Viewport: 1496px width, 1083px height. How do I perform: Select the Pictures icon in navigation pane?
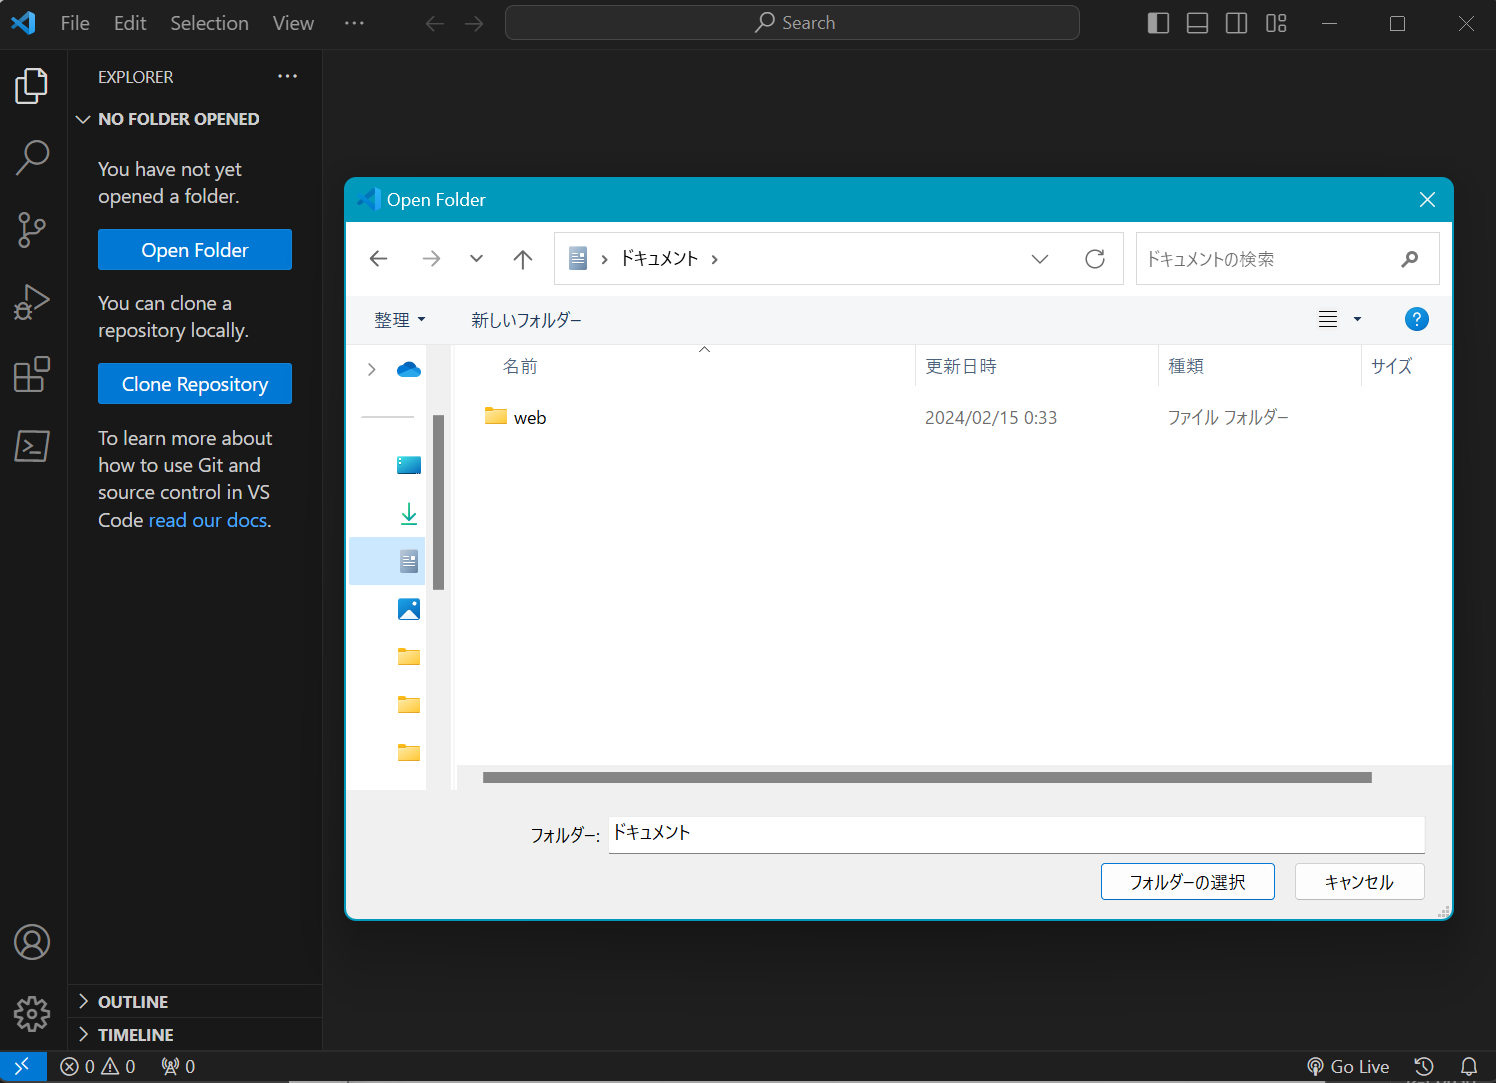click(409, 609)
